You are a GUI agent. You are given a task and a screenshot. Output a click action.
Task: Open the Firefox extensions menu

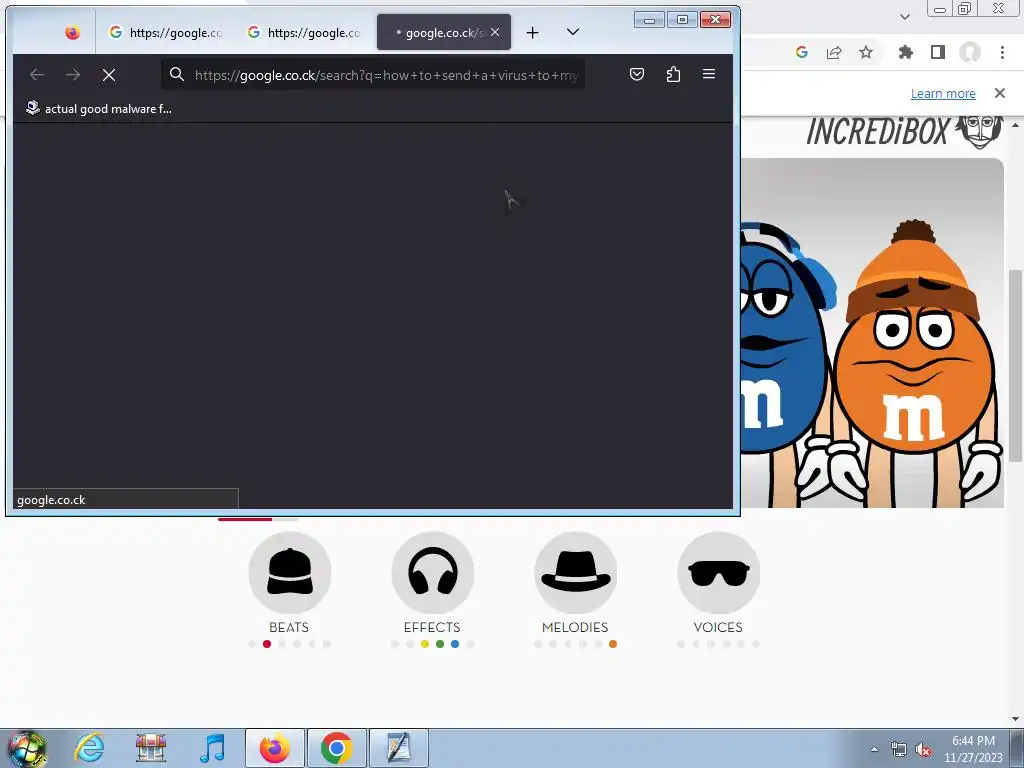pyautogui.click(x=673, y=74)
